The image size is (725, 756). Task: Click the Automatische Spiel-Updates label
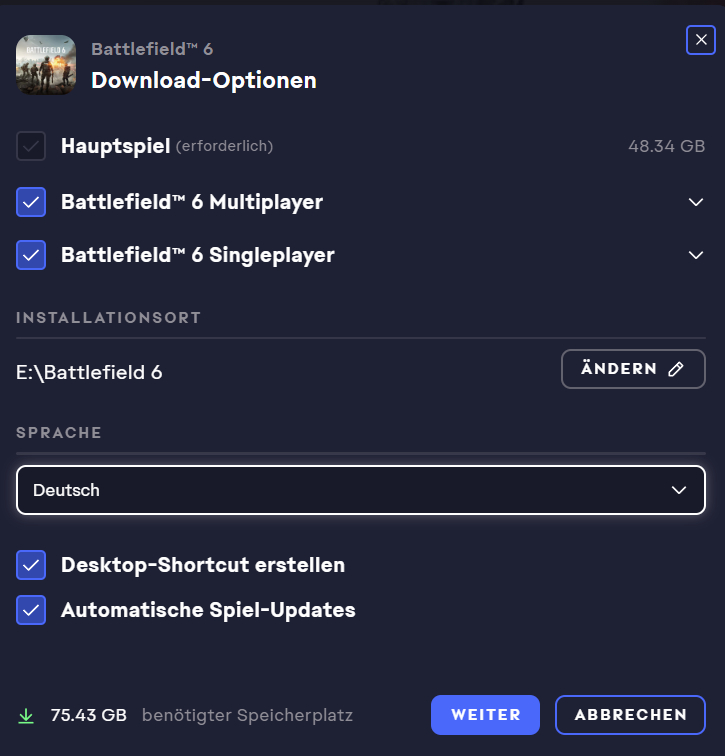click(208, 610)
